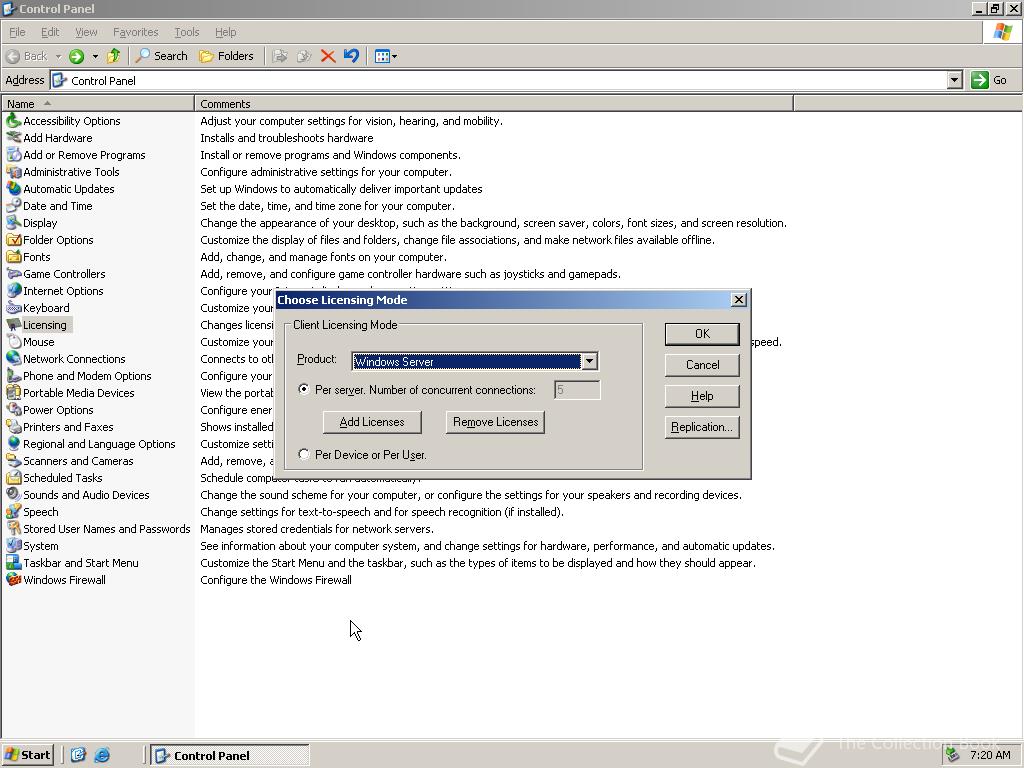Select the Printers and Faxes icon
Image resolution: width=1024 pixels, height=768 pixels.
pos(14,426)
